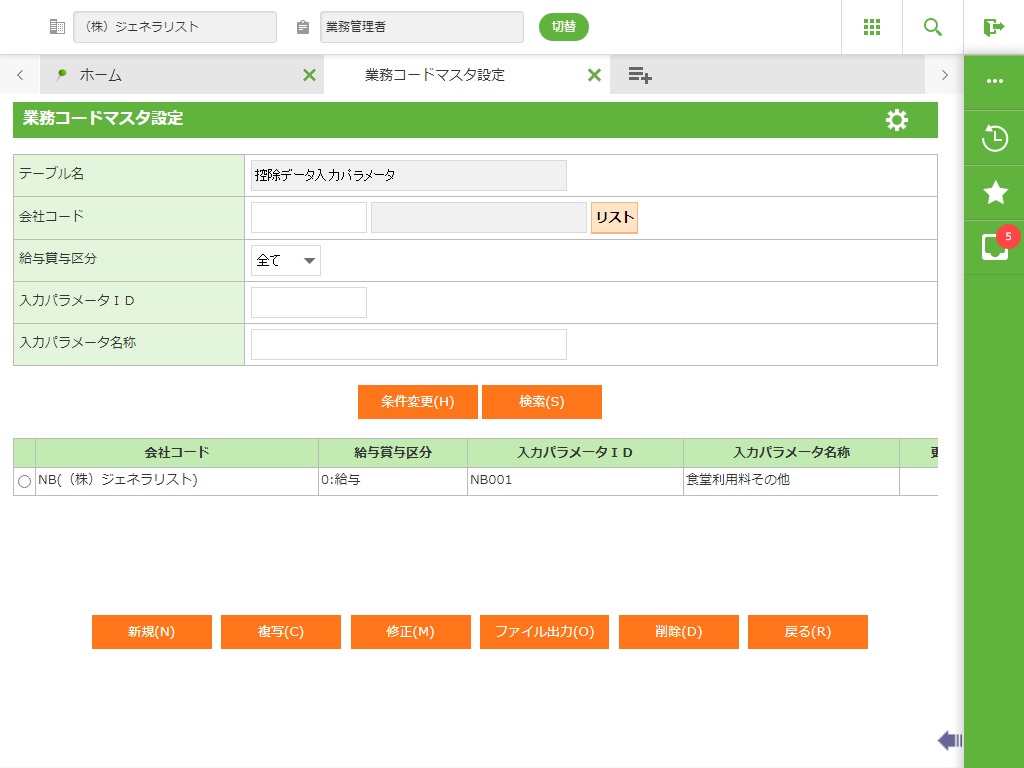Open favorites star icon in sidebar

click(994, 193)
